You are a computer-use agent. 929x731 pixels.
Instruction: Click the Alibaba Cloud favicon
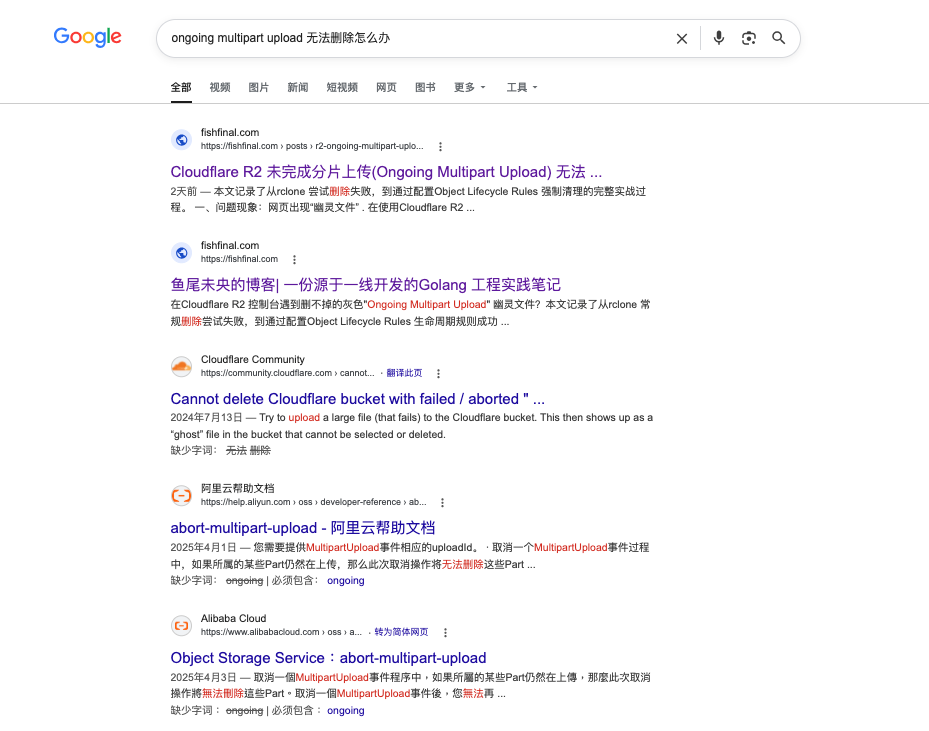coord(181,626)
